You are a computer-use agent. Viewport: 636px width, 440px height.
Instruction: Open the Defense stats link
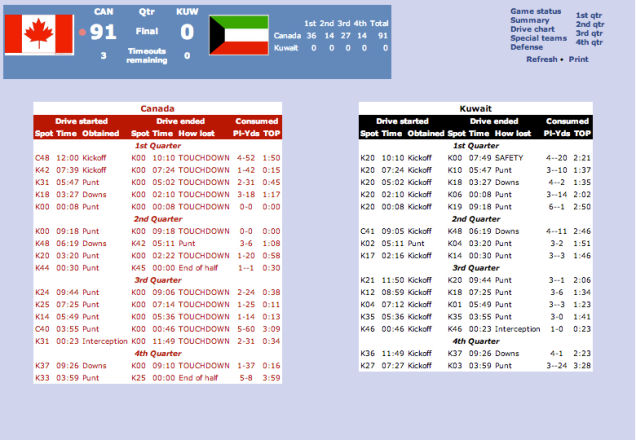coord(526,47)
